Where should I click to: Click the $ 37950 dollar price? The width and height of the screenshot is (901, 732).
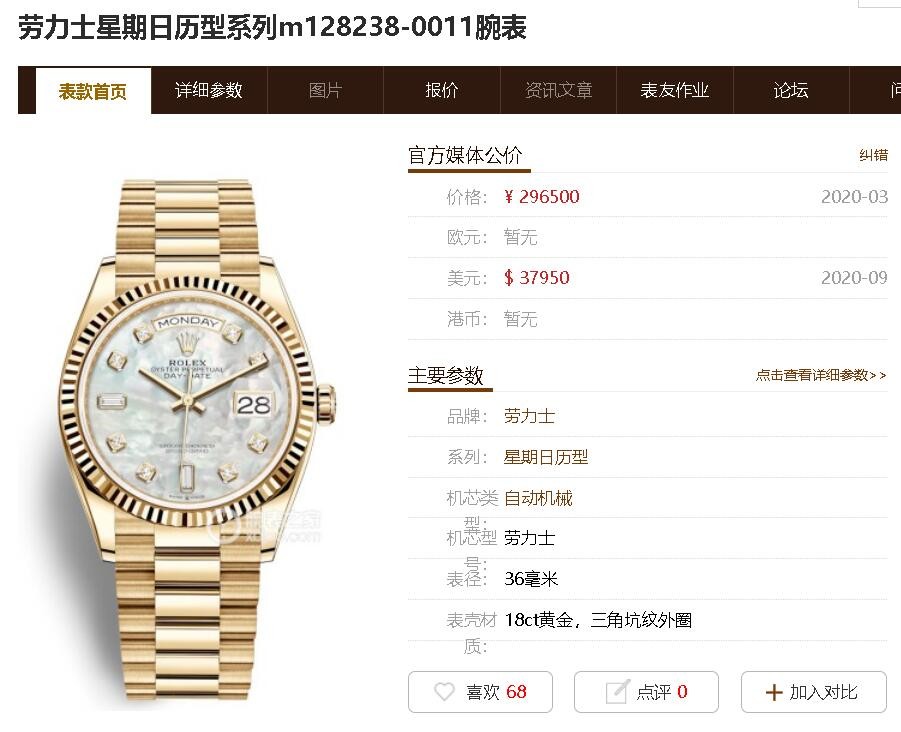coord(536,278)
